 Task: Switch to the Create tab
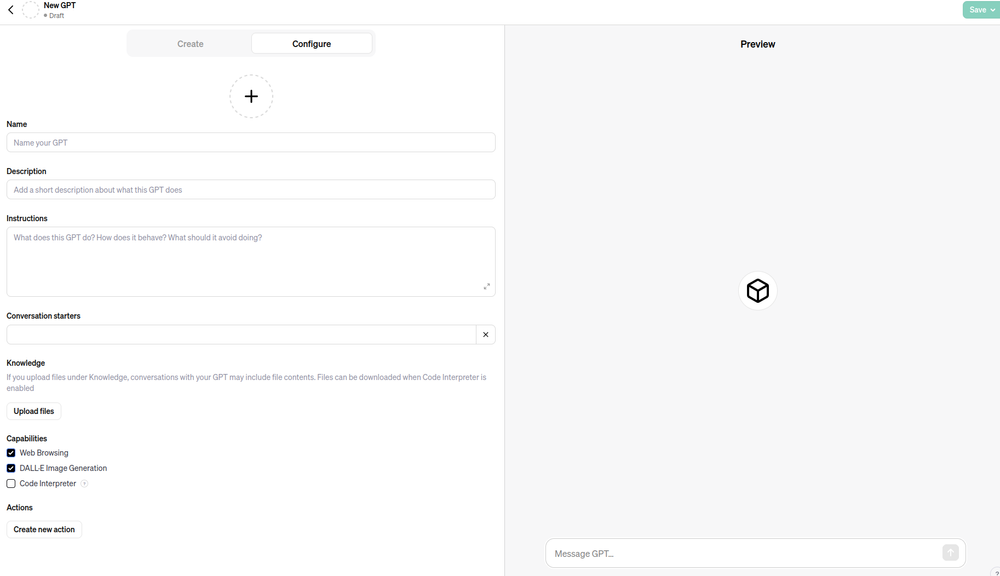[190, 44]
